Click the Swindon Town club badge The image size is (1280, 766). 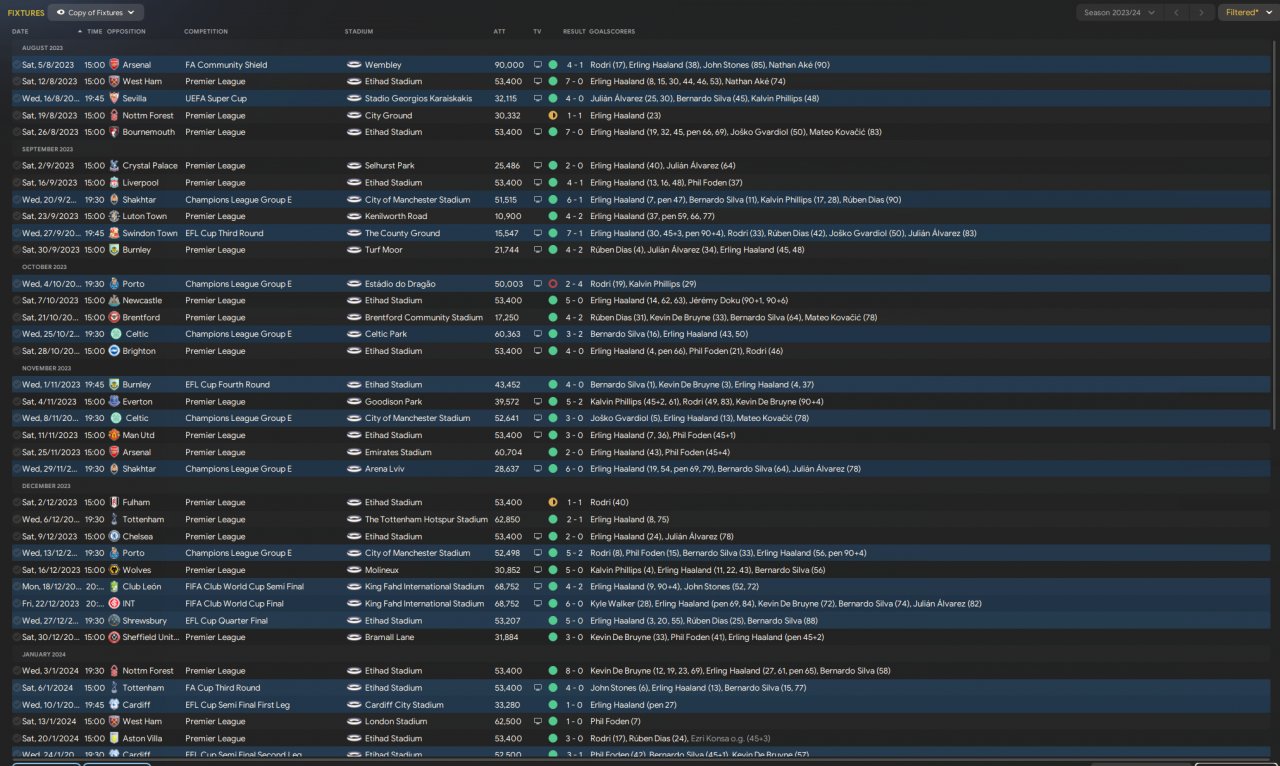click(114, 233)
